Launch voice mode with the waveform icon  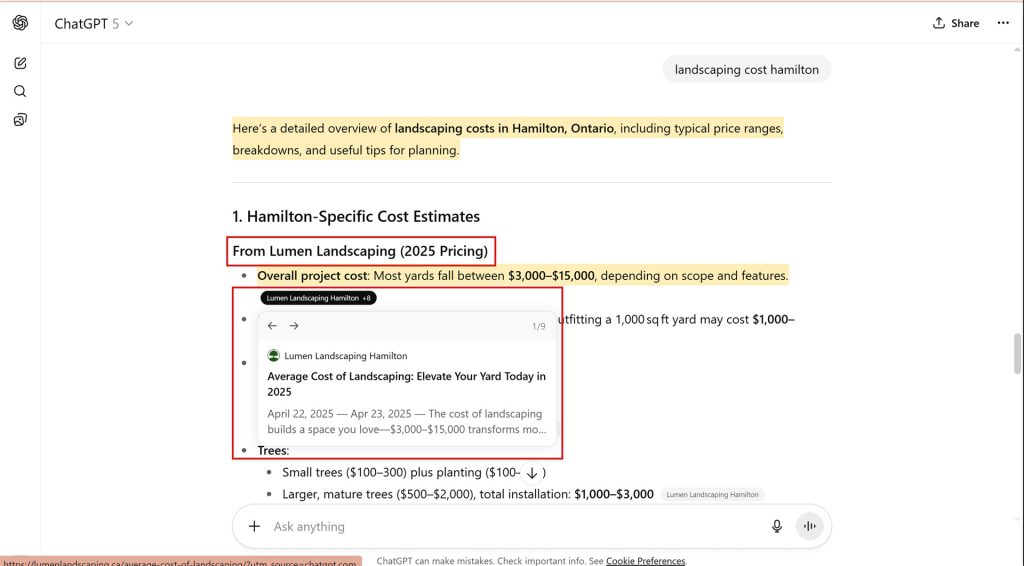coord(810,526)
